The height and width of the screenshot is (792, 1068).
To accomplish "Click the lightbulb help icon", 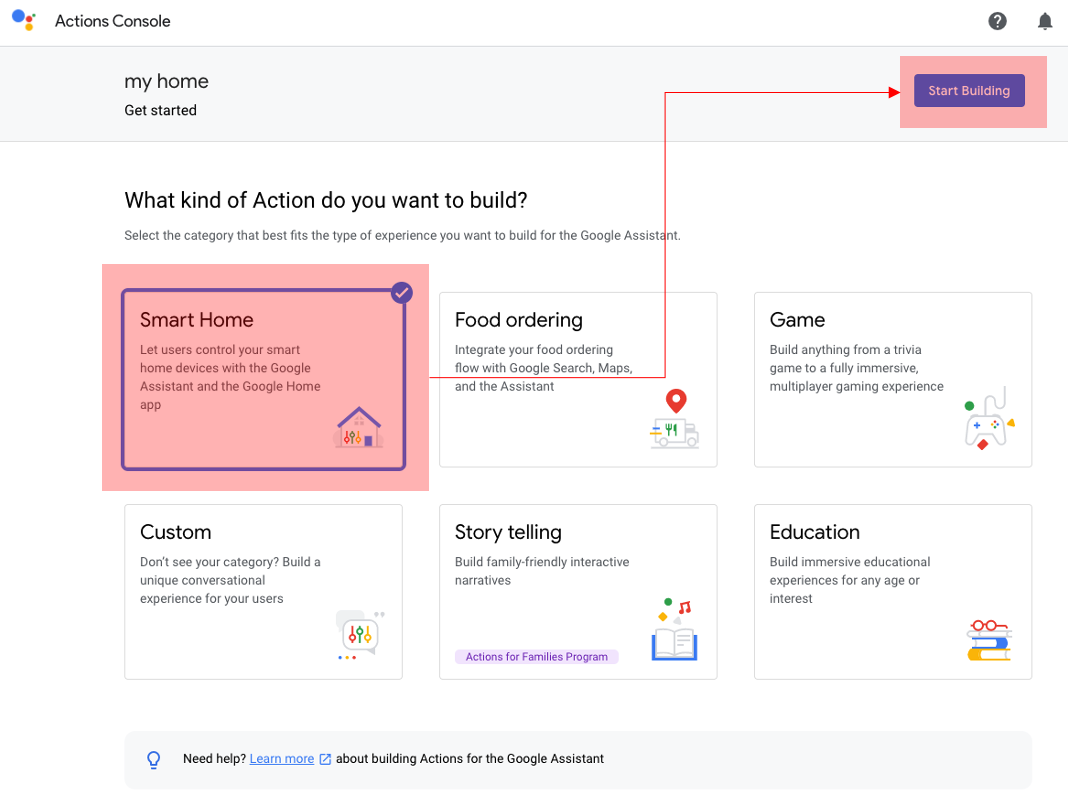I will click(154, 759).
